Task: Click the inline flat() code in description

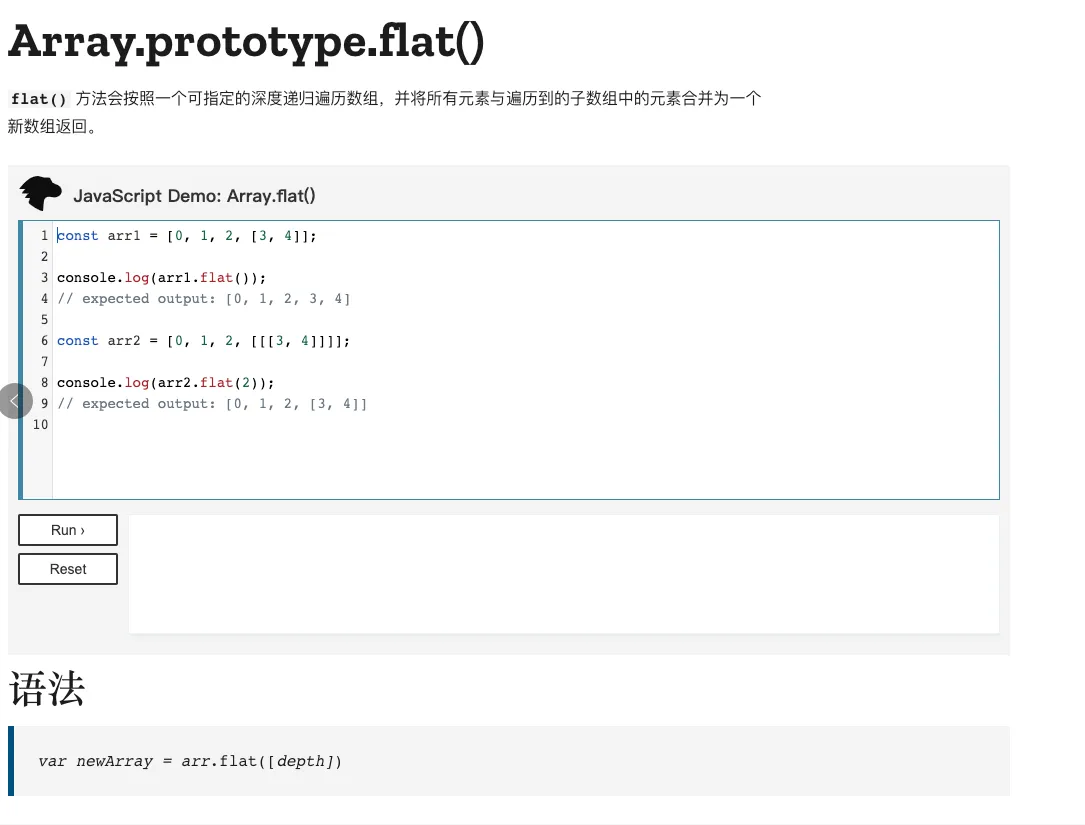Action: tap(39, 99)
